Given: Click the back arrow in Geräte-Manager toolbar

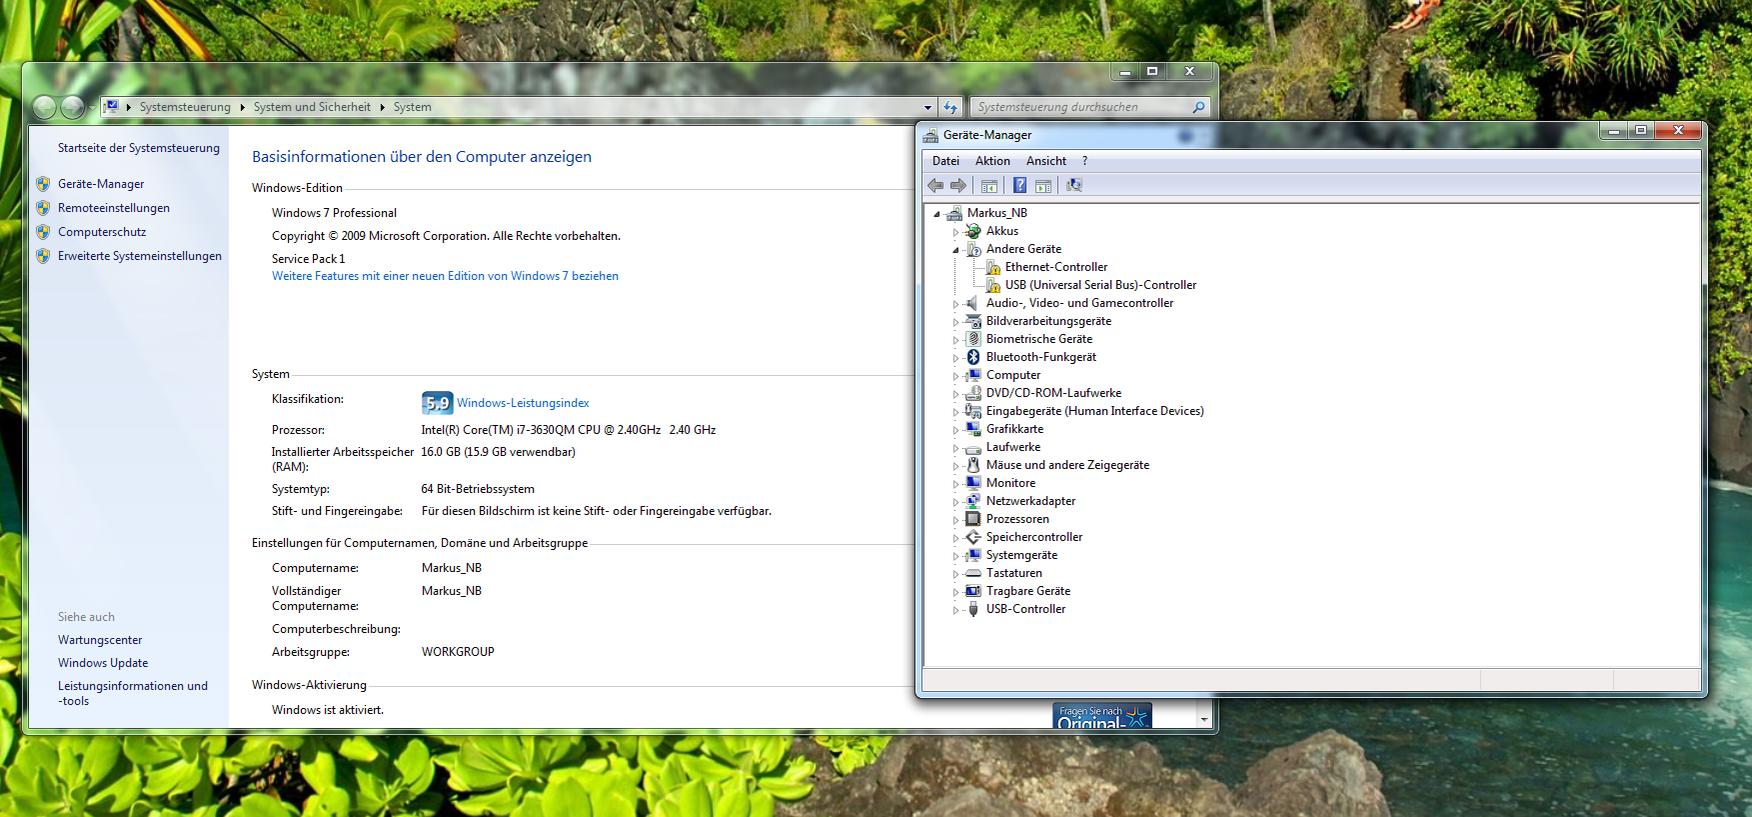Looking at the screenshot, I should [935, 185].
